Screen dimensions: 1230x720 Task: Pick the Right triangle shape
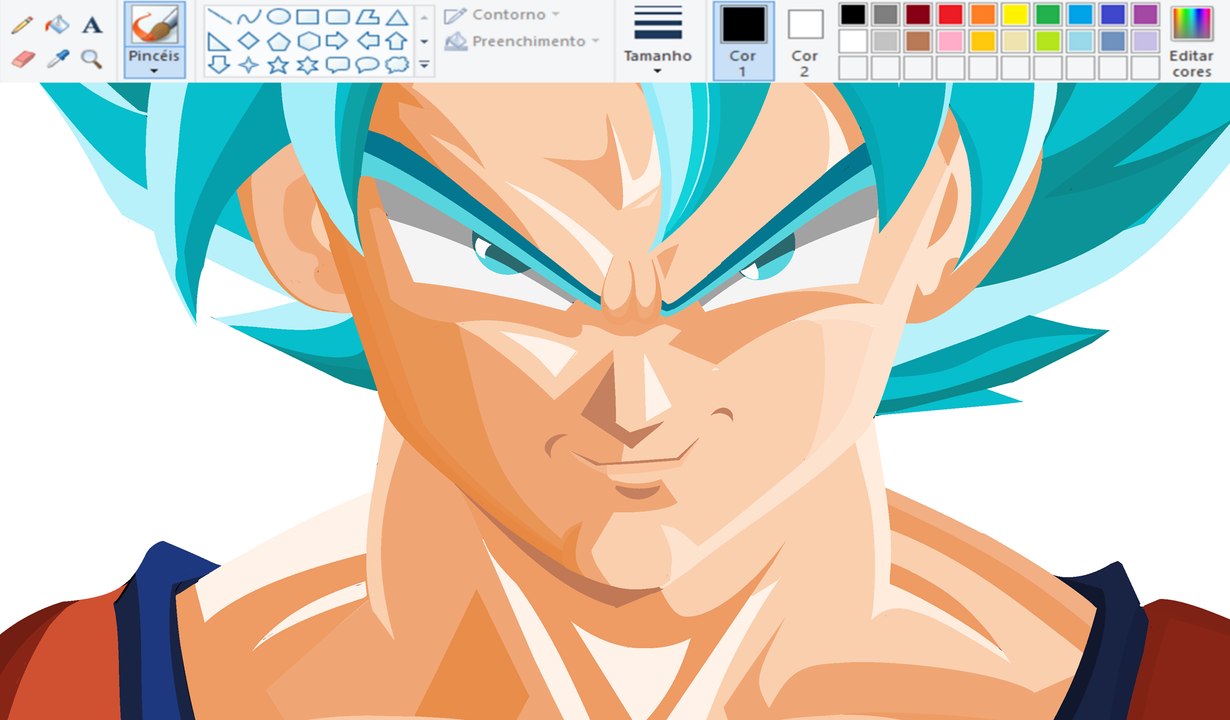(219, 41)
